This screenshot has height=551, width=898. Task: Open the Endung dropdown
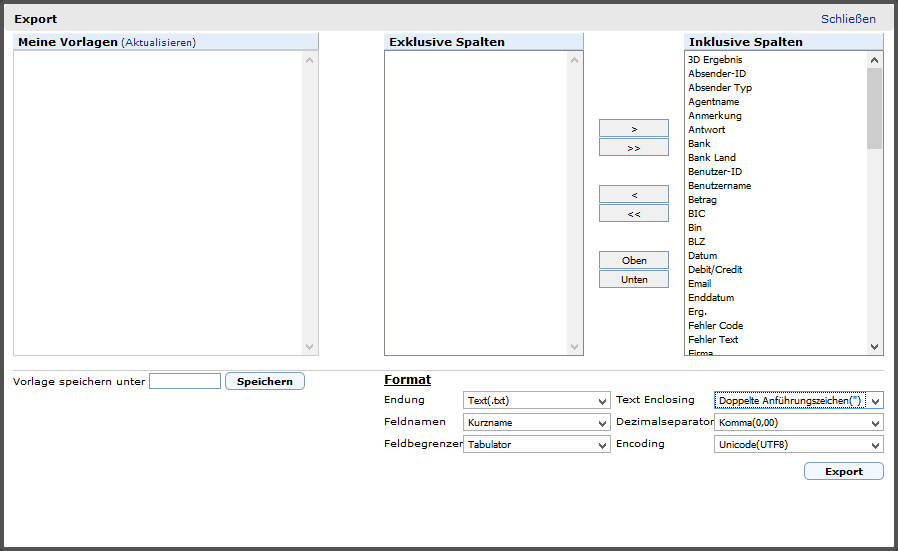537,400
